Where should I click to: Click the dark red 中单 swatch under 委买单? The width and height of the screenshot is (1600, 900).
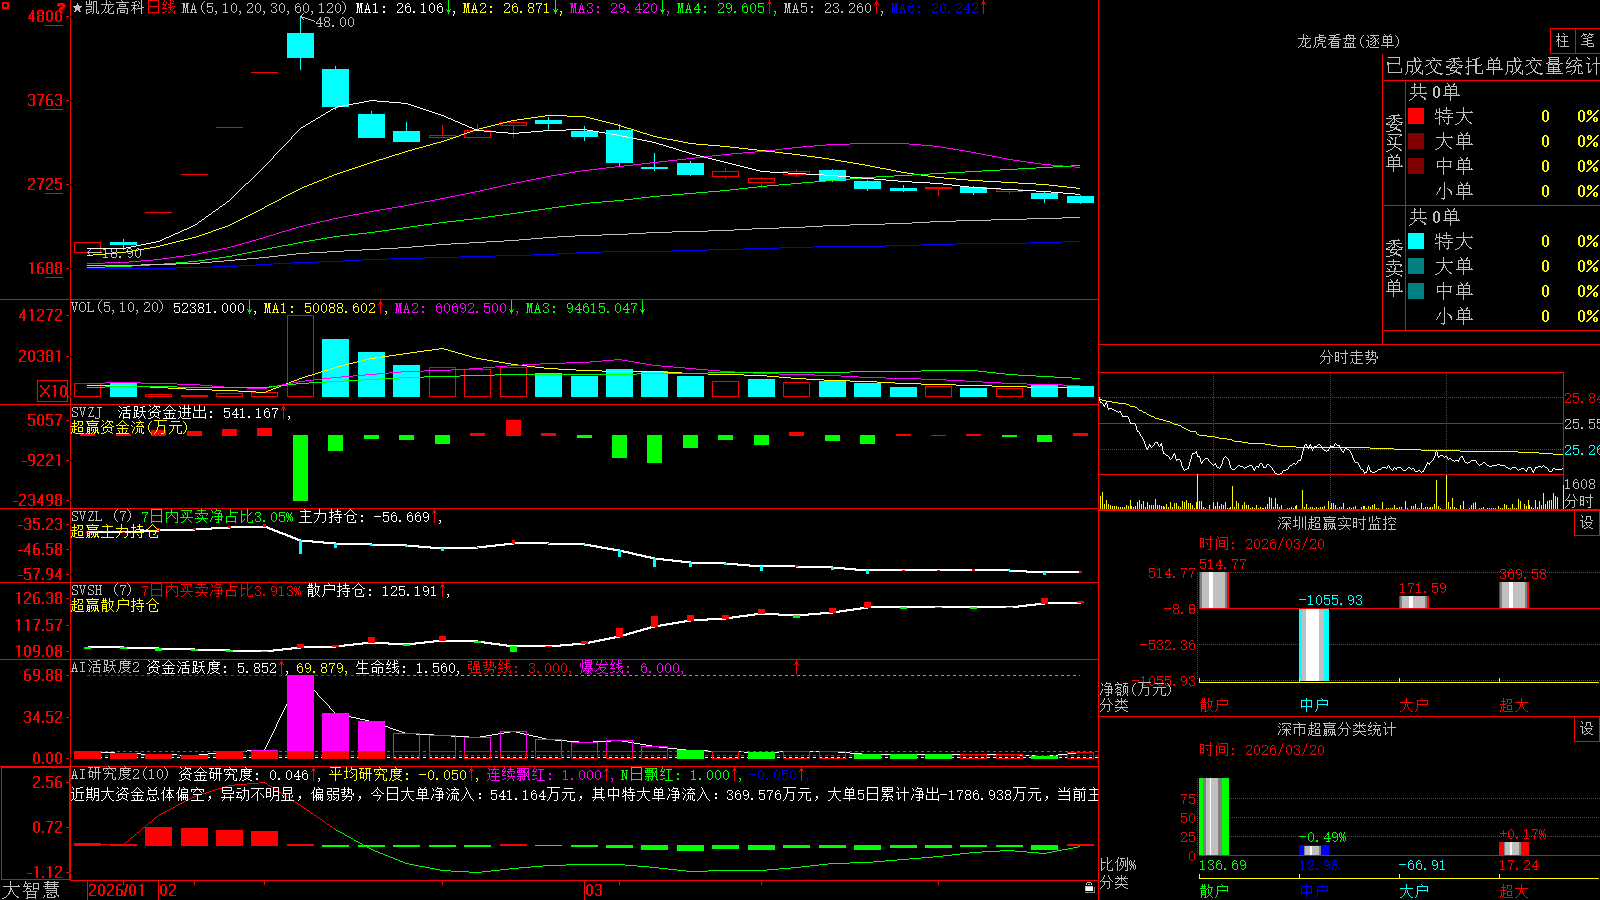coord(1416,166)
